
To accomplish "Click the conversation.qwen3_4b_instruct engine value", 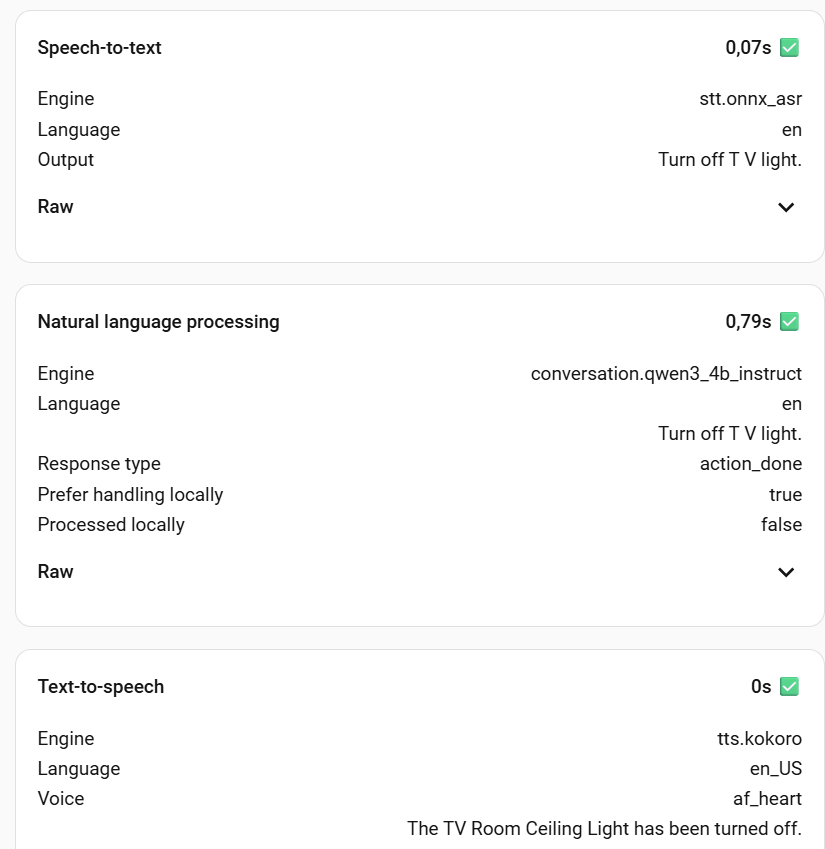I will pos(666,373).
